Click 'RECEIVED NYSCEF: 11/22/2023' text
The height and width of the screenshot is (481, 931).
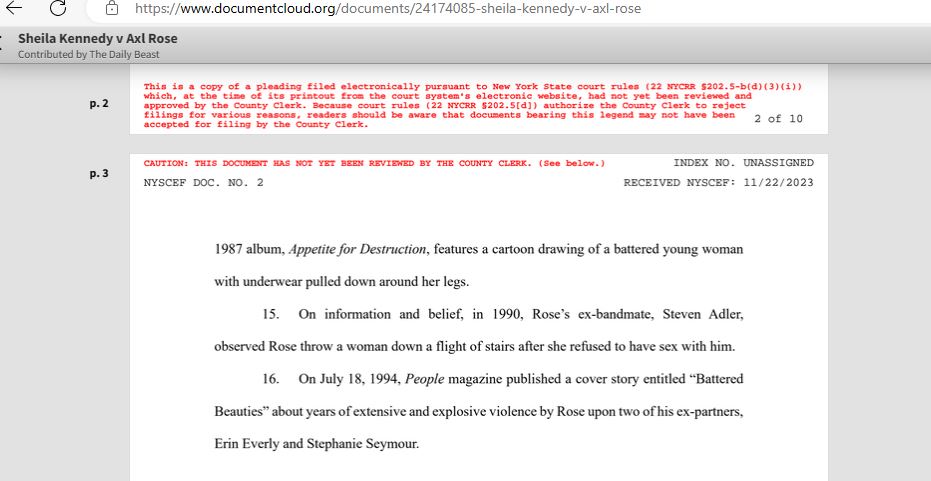click(x=718, y=183)
